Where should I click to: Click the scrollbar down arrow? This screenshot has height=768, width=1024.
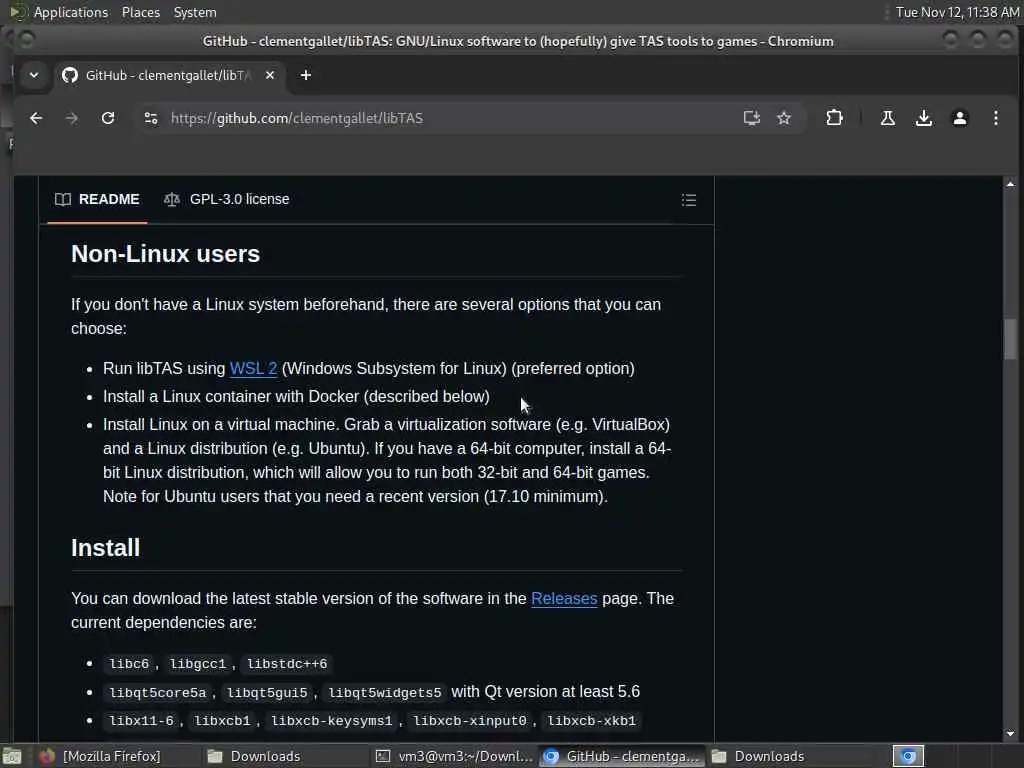(x=1010, y=733)
